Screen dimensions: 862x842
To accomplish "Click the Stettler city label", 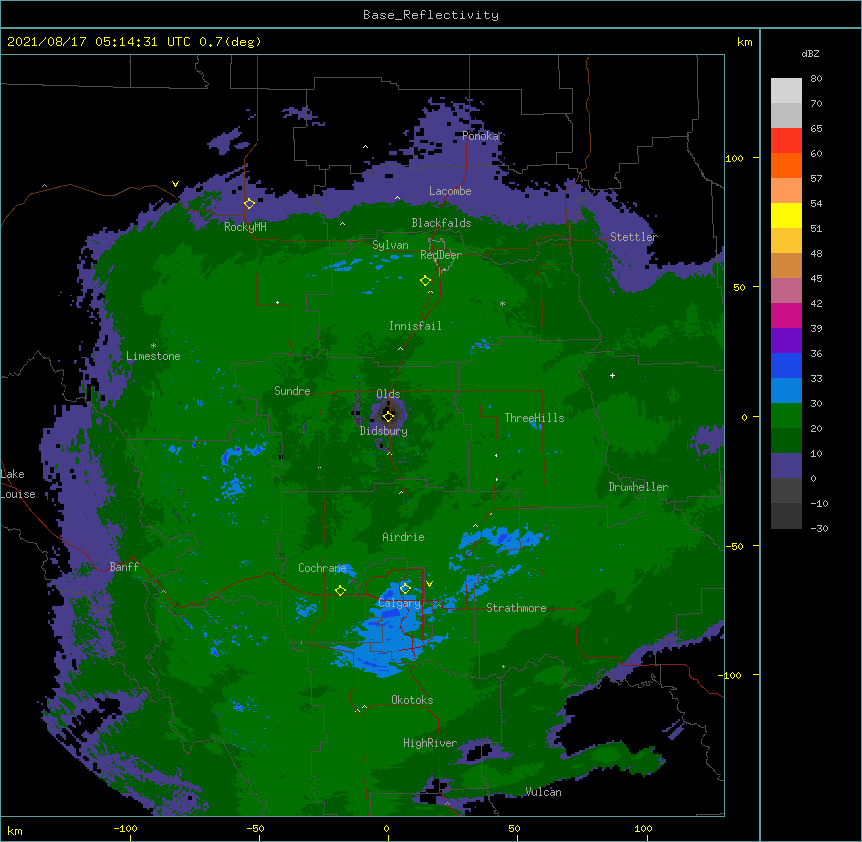I will [634, 237].
